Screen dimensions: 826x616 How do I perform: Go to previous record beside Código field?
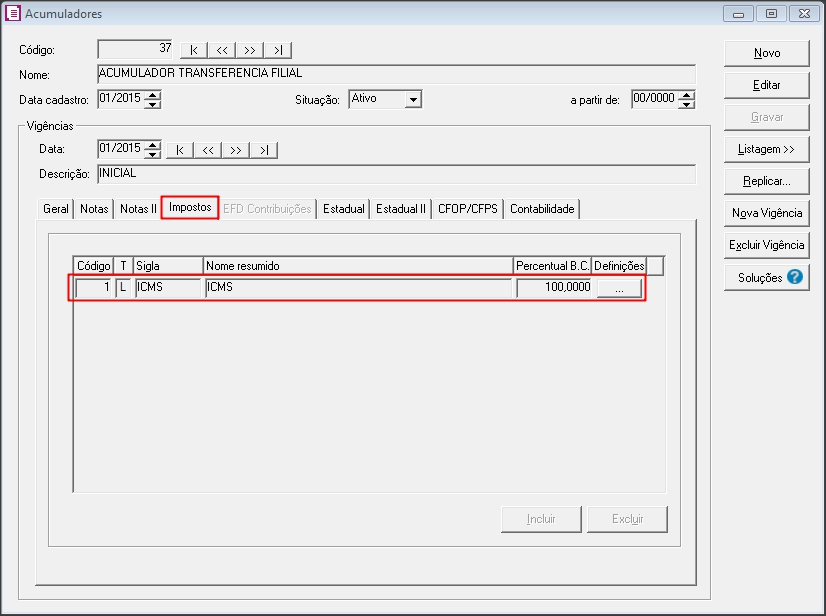pos(222,50)
